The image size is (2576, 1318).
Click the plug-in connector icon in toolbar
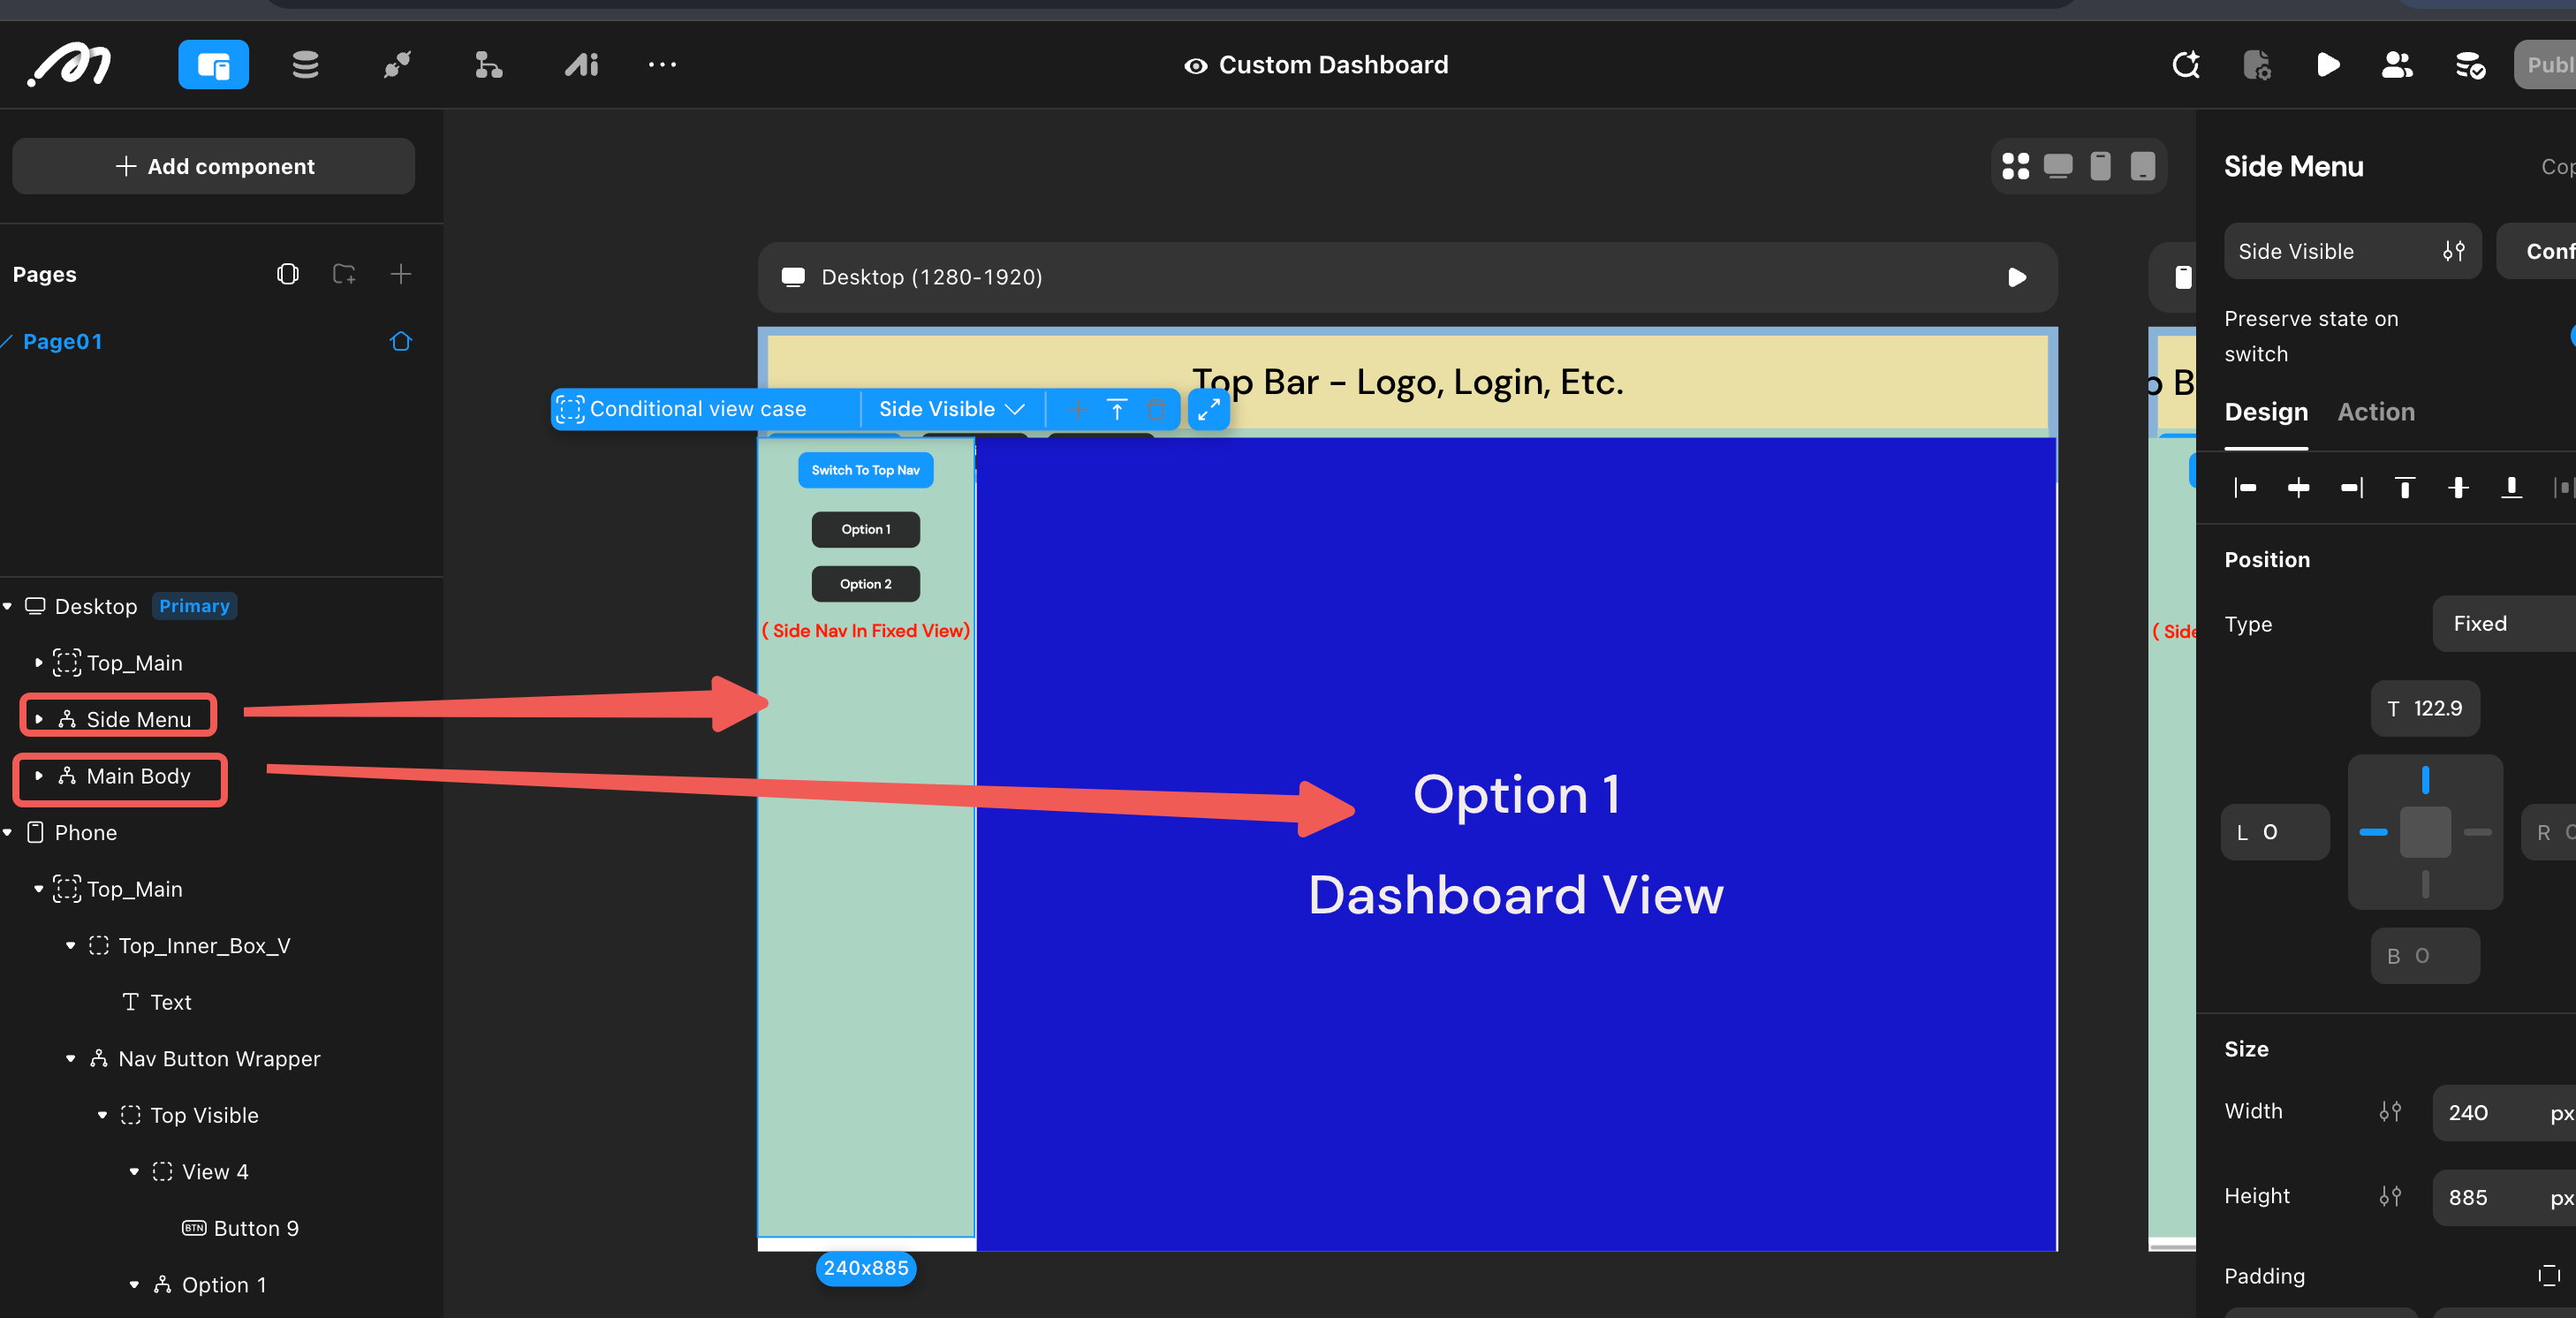(397, 65)
